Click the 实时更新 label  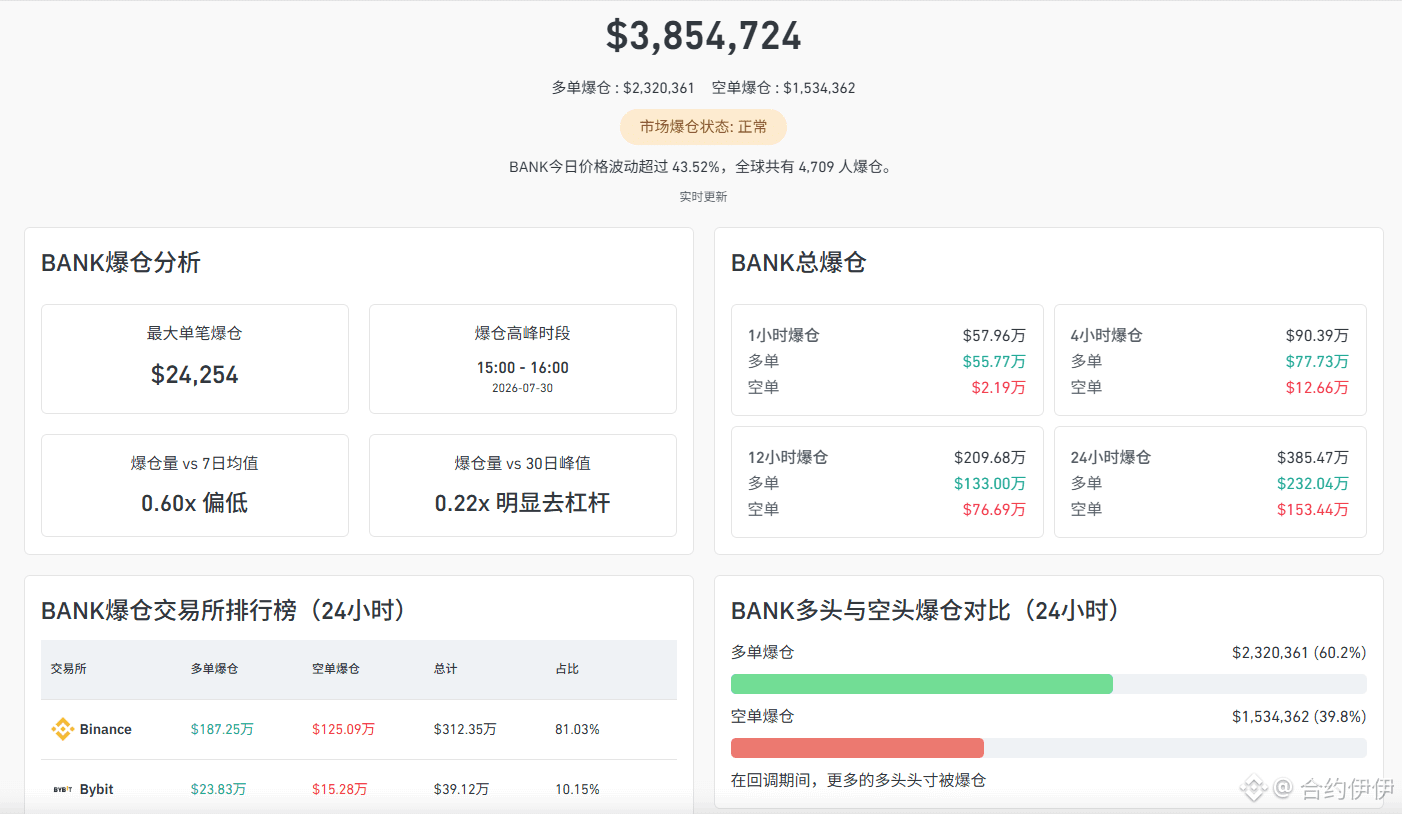coord(703,197)
